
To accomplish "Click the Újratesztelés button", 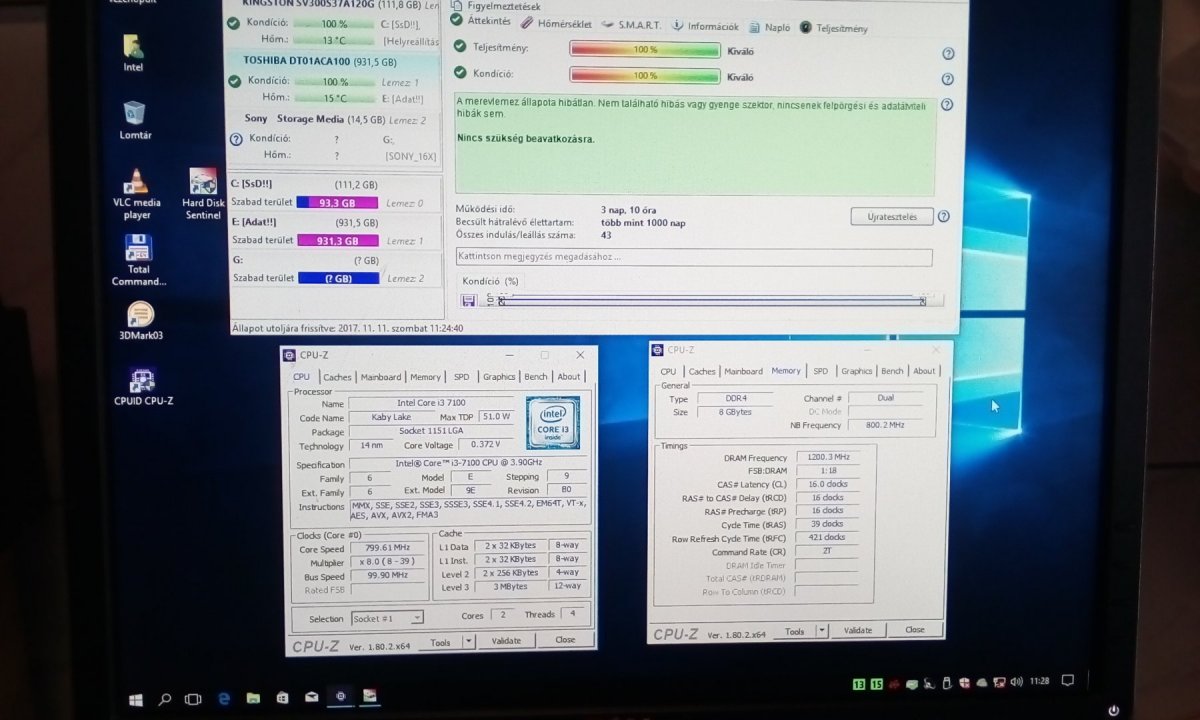I will click(x=892, y=217).
